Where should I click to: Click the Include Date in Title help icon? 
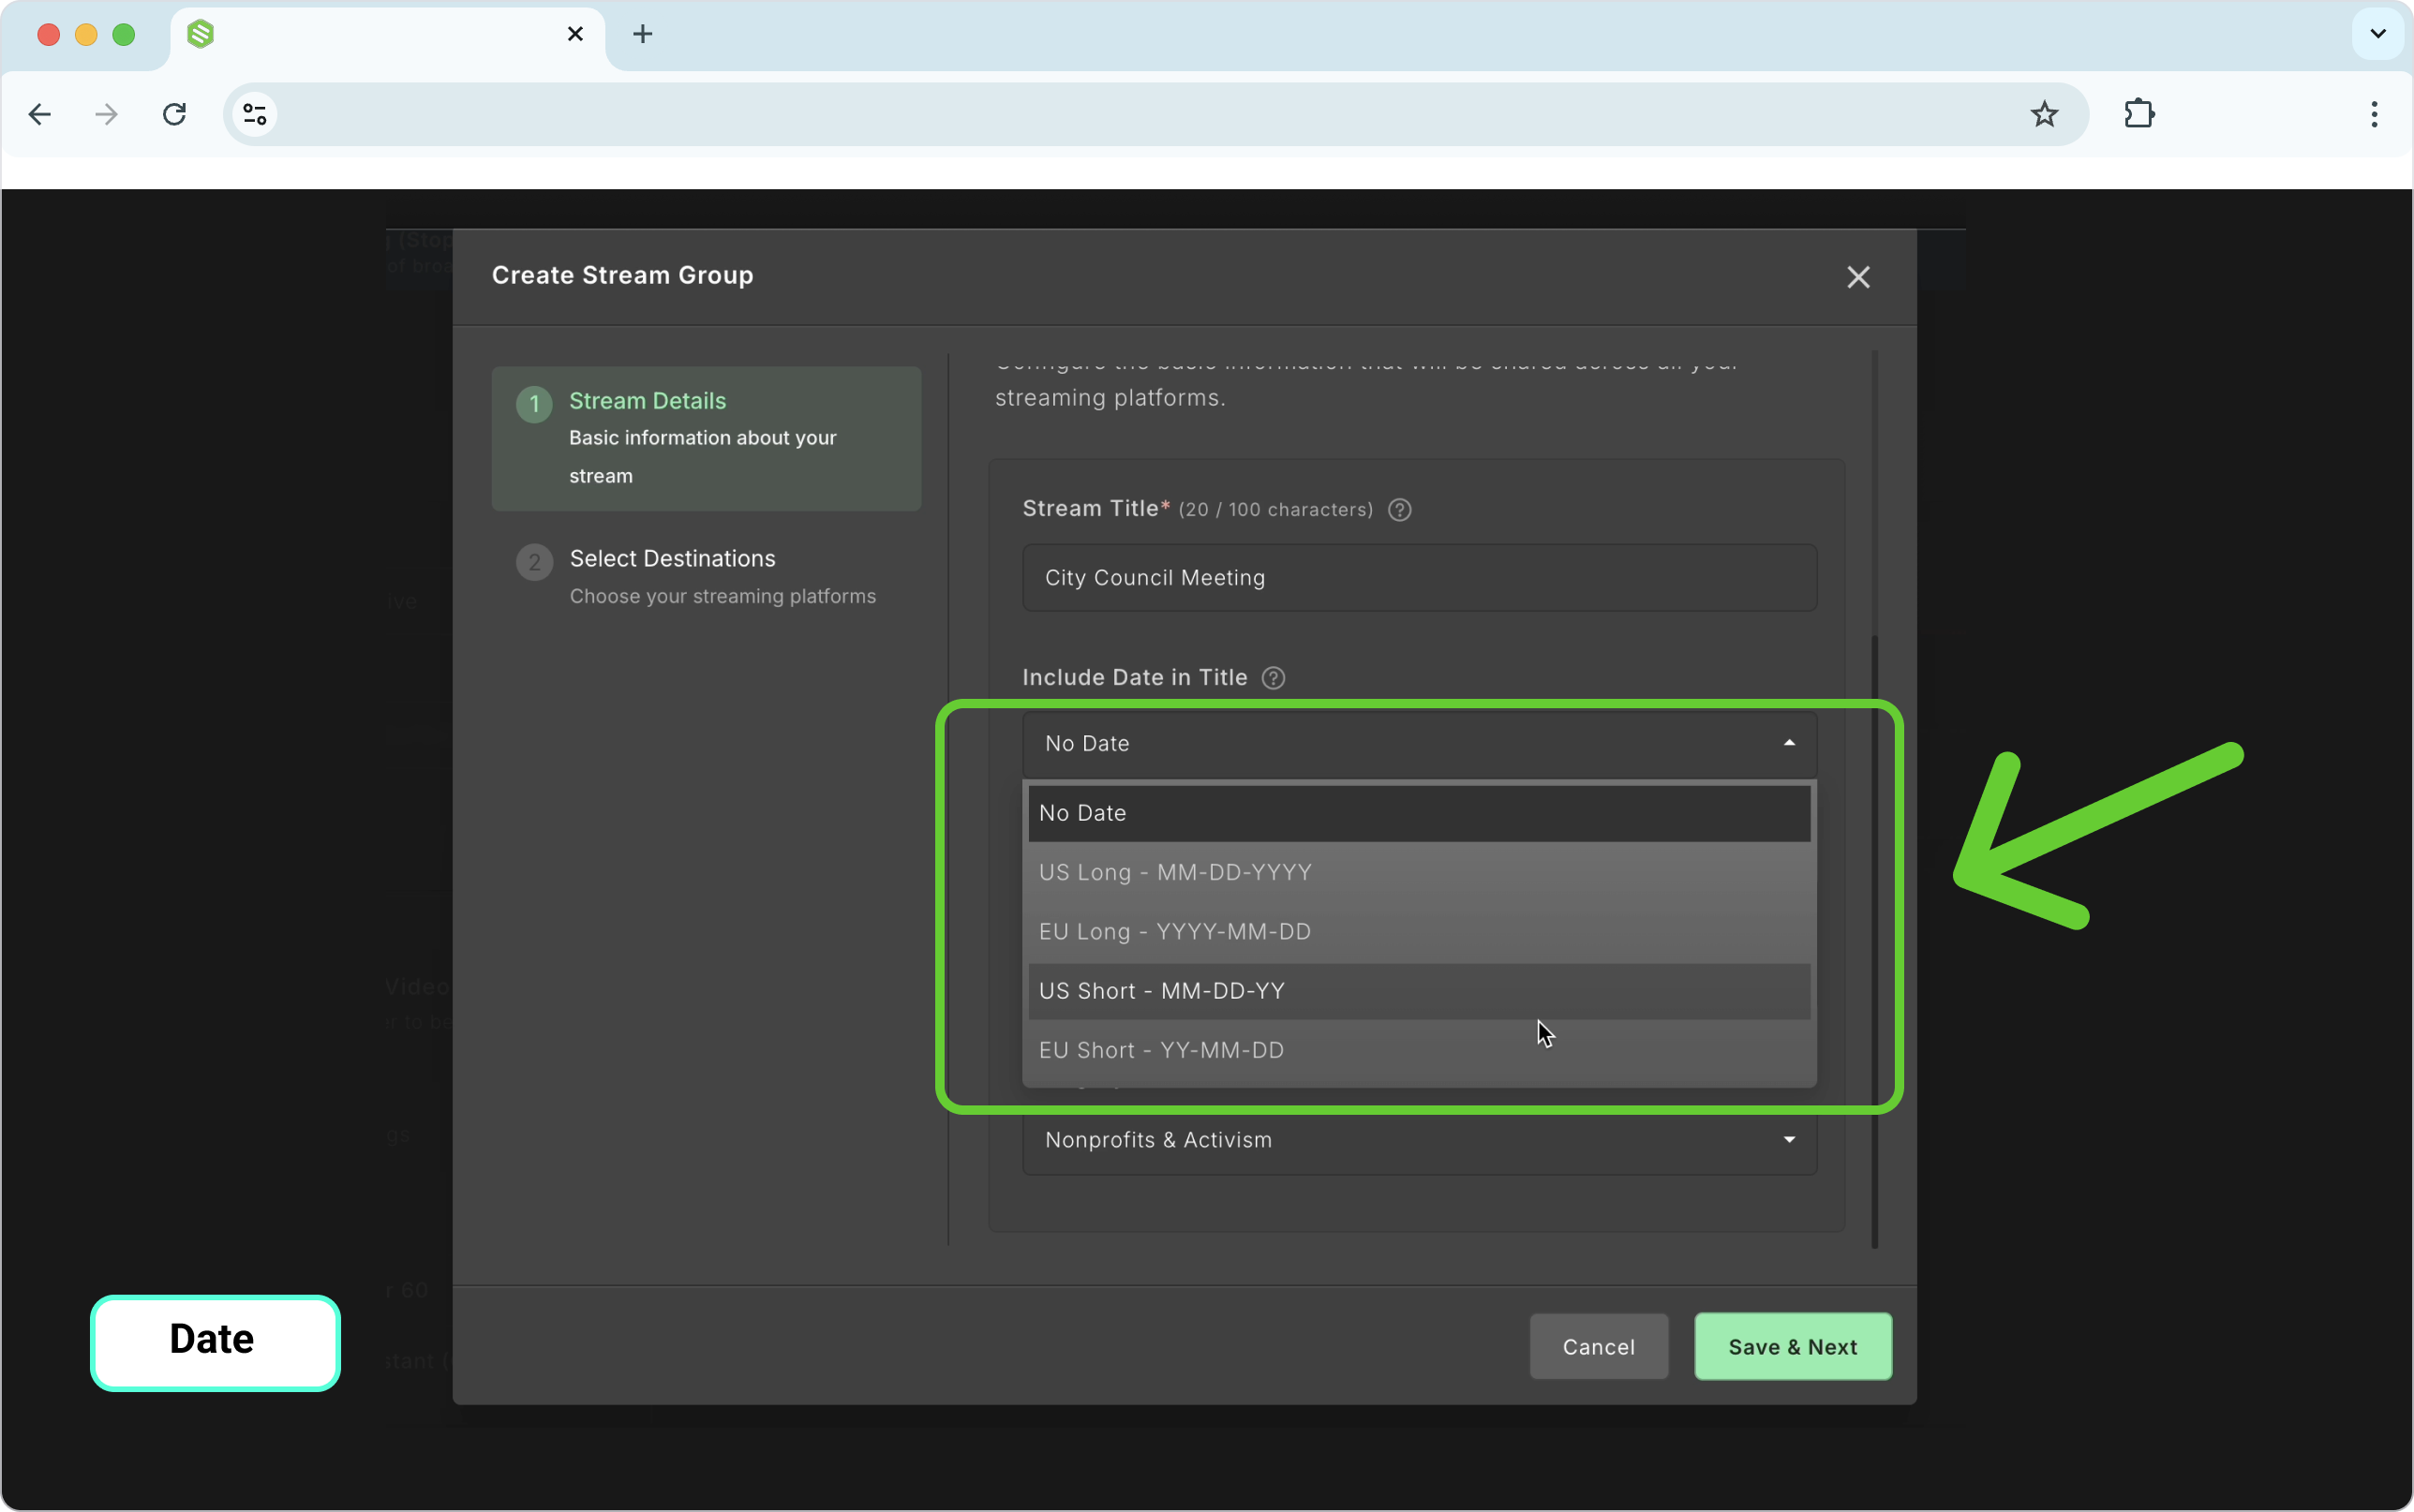coord(1273,678)
